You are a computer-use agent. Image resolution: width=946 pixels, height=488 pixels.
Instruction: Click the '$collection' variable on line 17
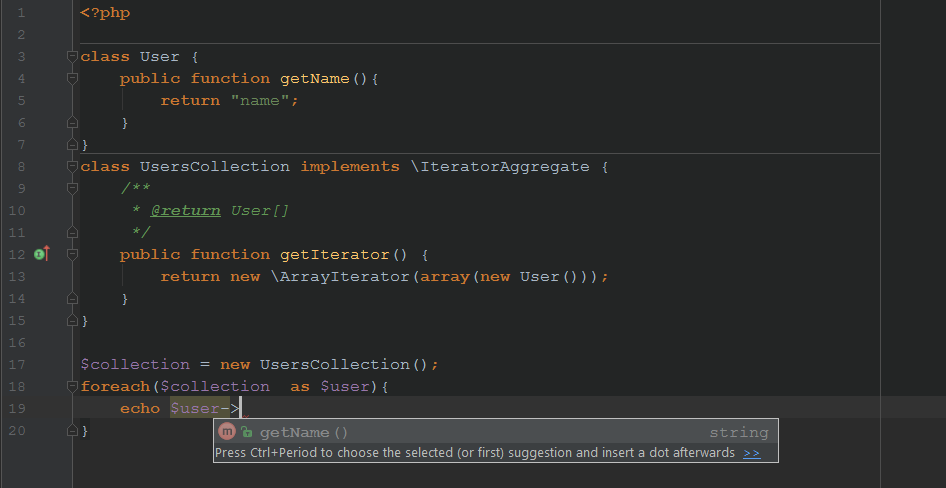(135, 364)
